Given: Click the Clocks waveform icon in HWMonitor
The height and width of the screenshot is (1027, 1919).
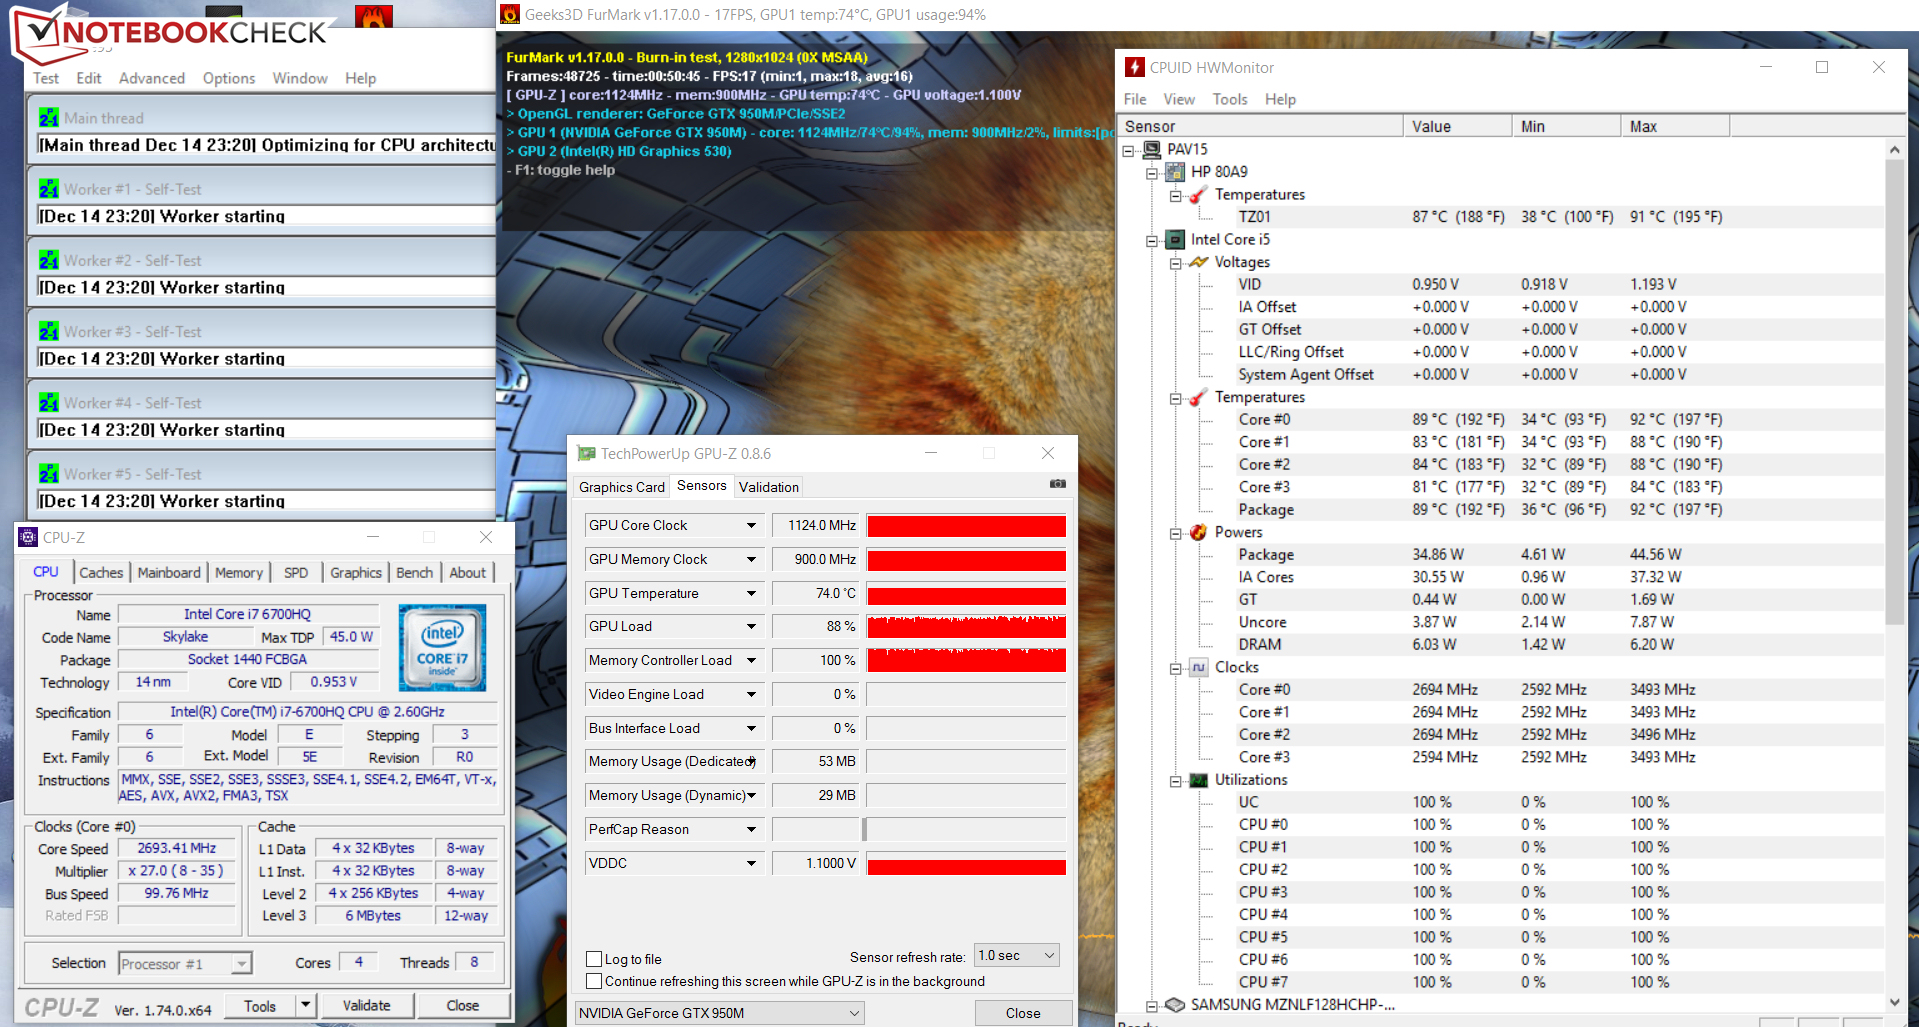Looking at the screenshot, I should (1198, 667).
